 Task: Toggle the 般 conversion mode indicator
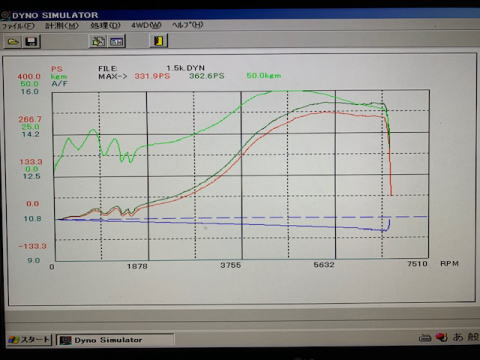pyautogui.click(x=473, y=337)
